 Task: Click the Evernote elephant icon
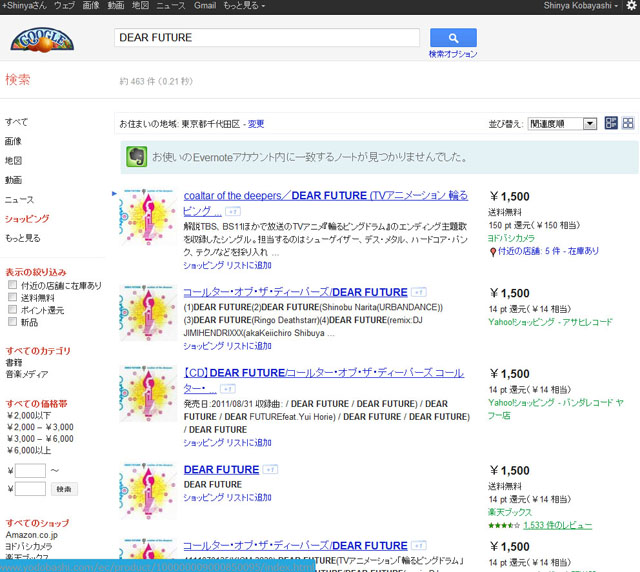click(135, 157)
